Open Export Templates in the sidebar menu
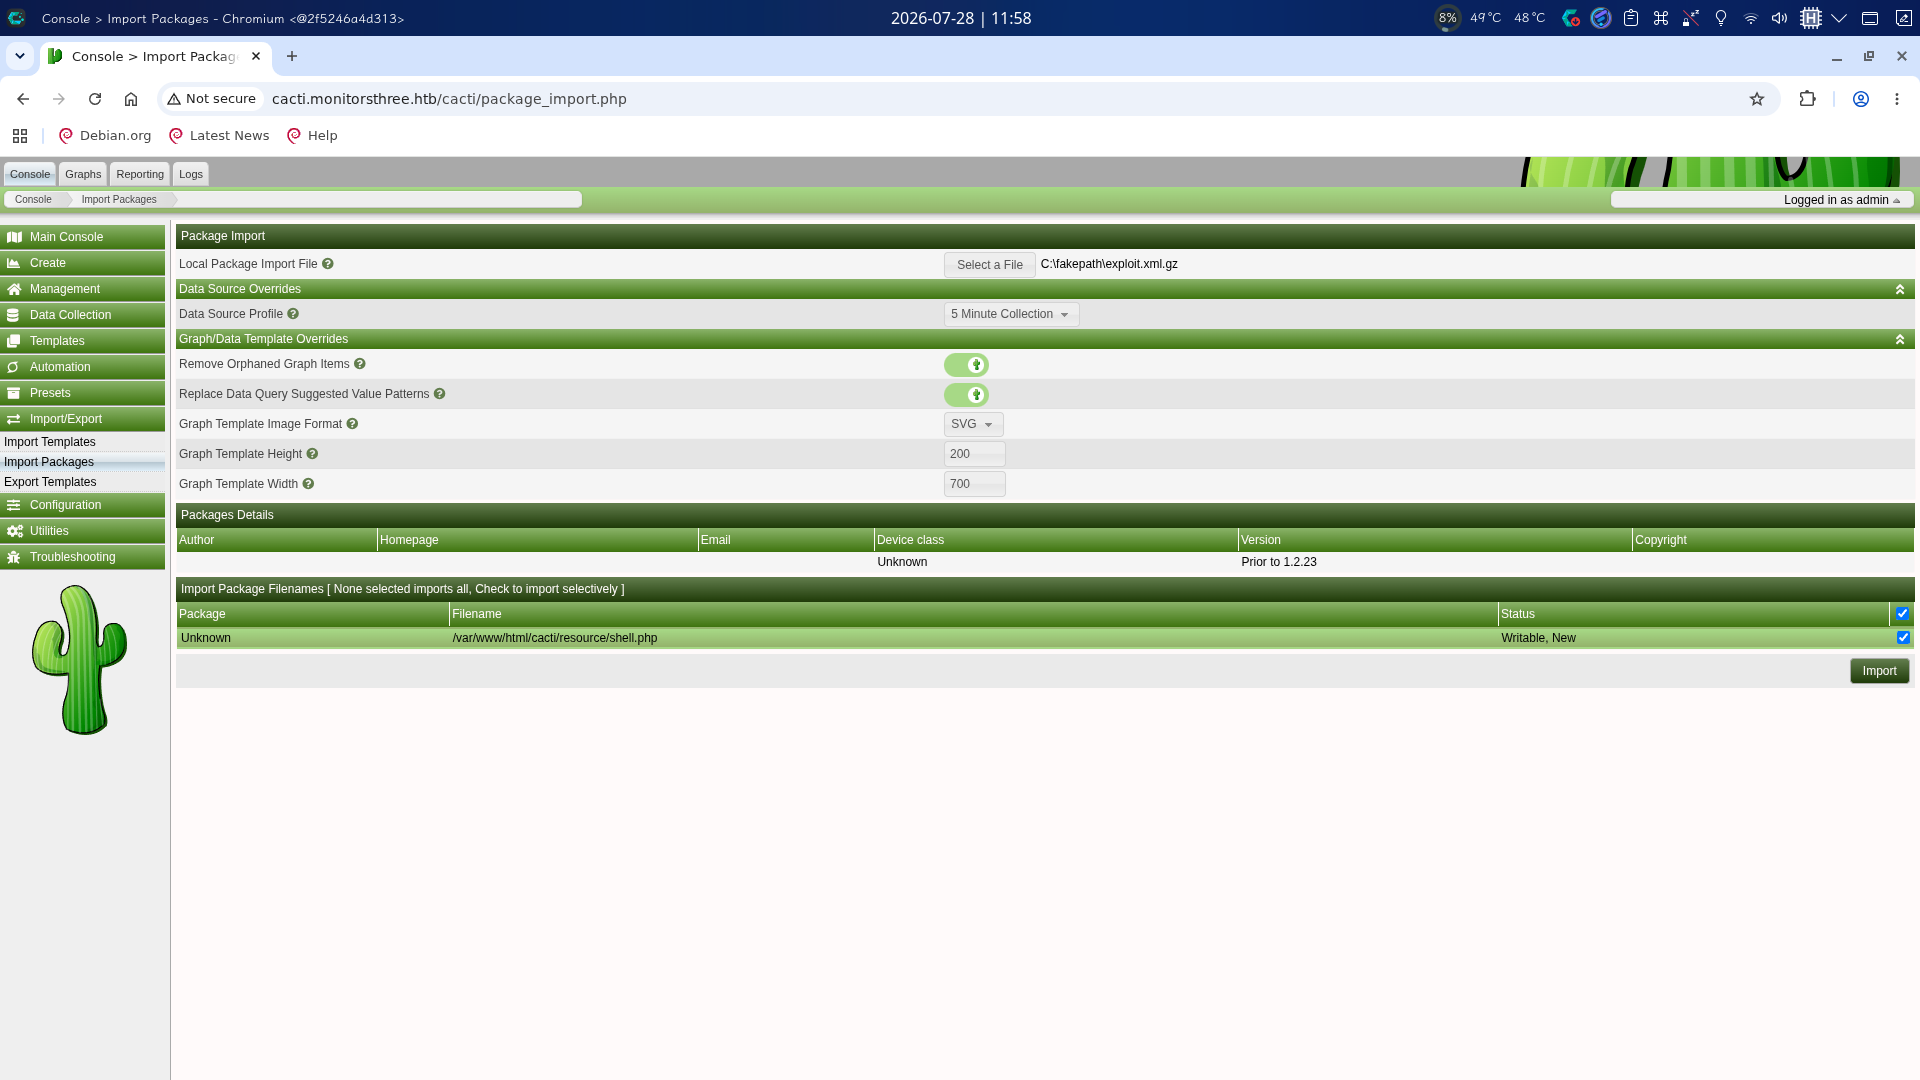 click(x=50, y=482)
